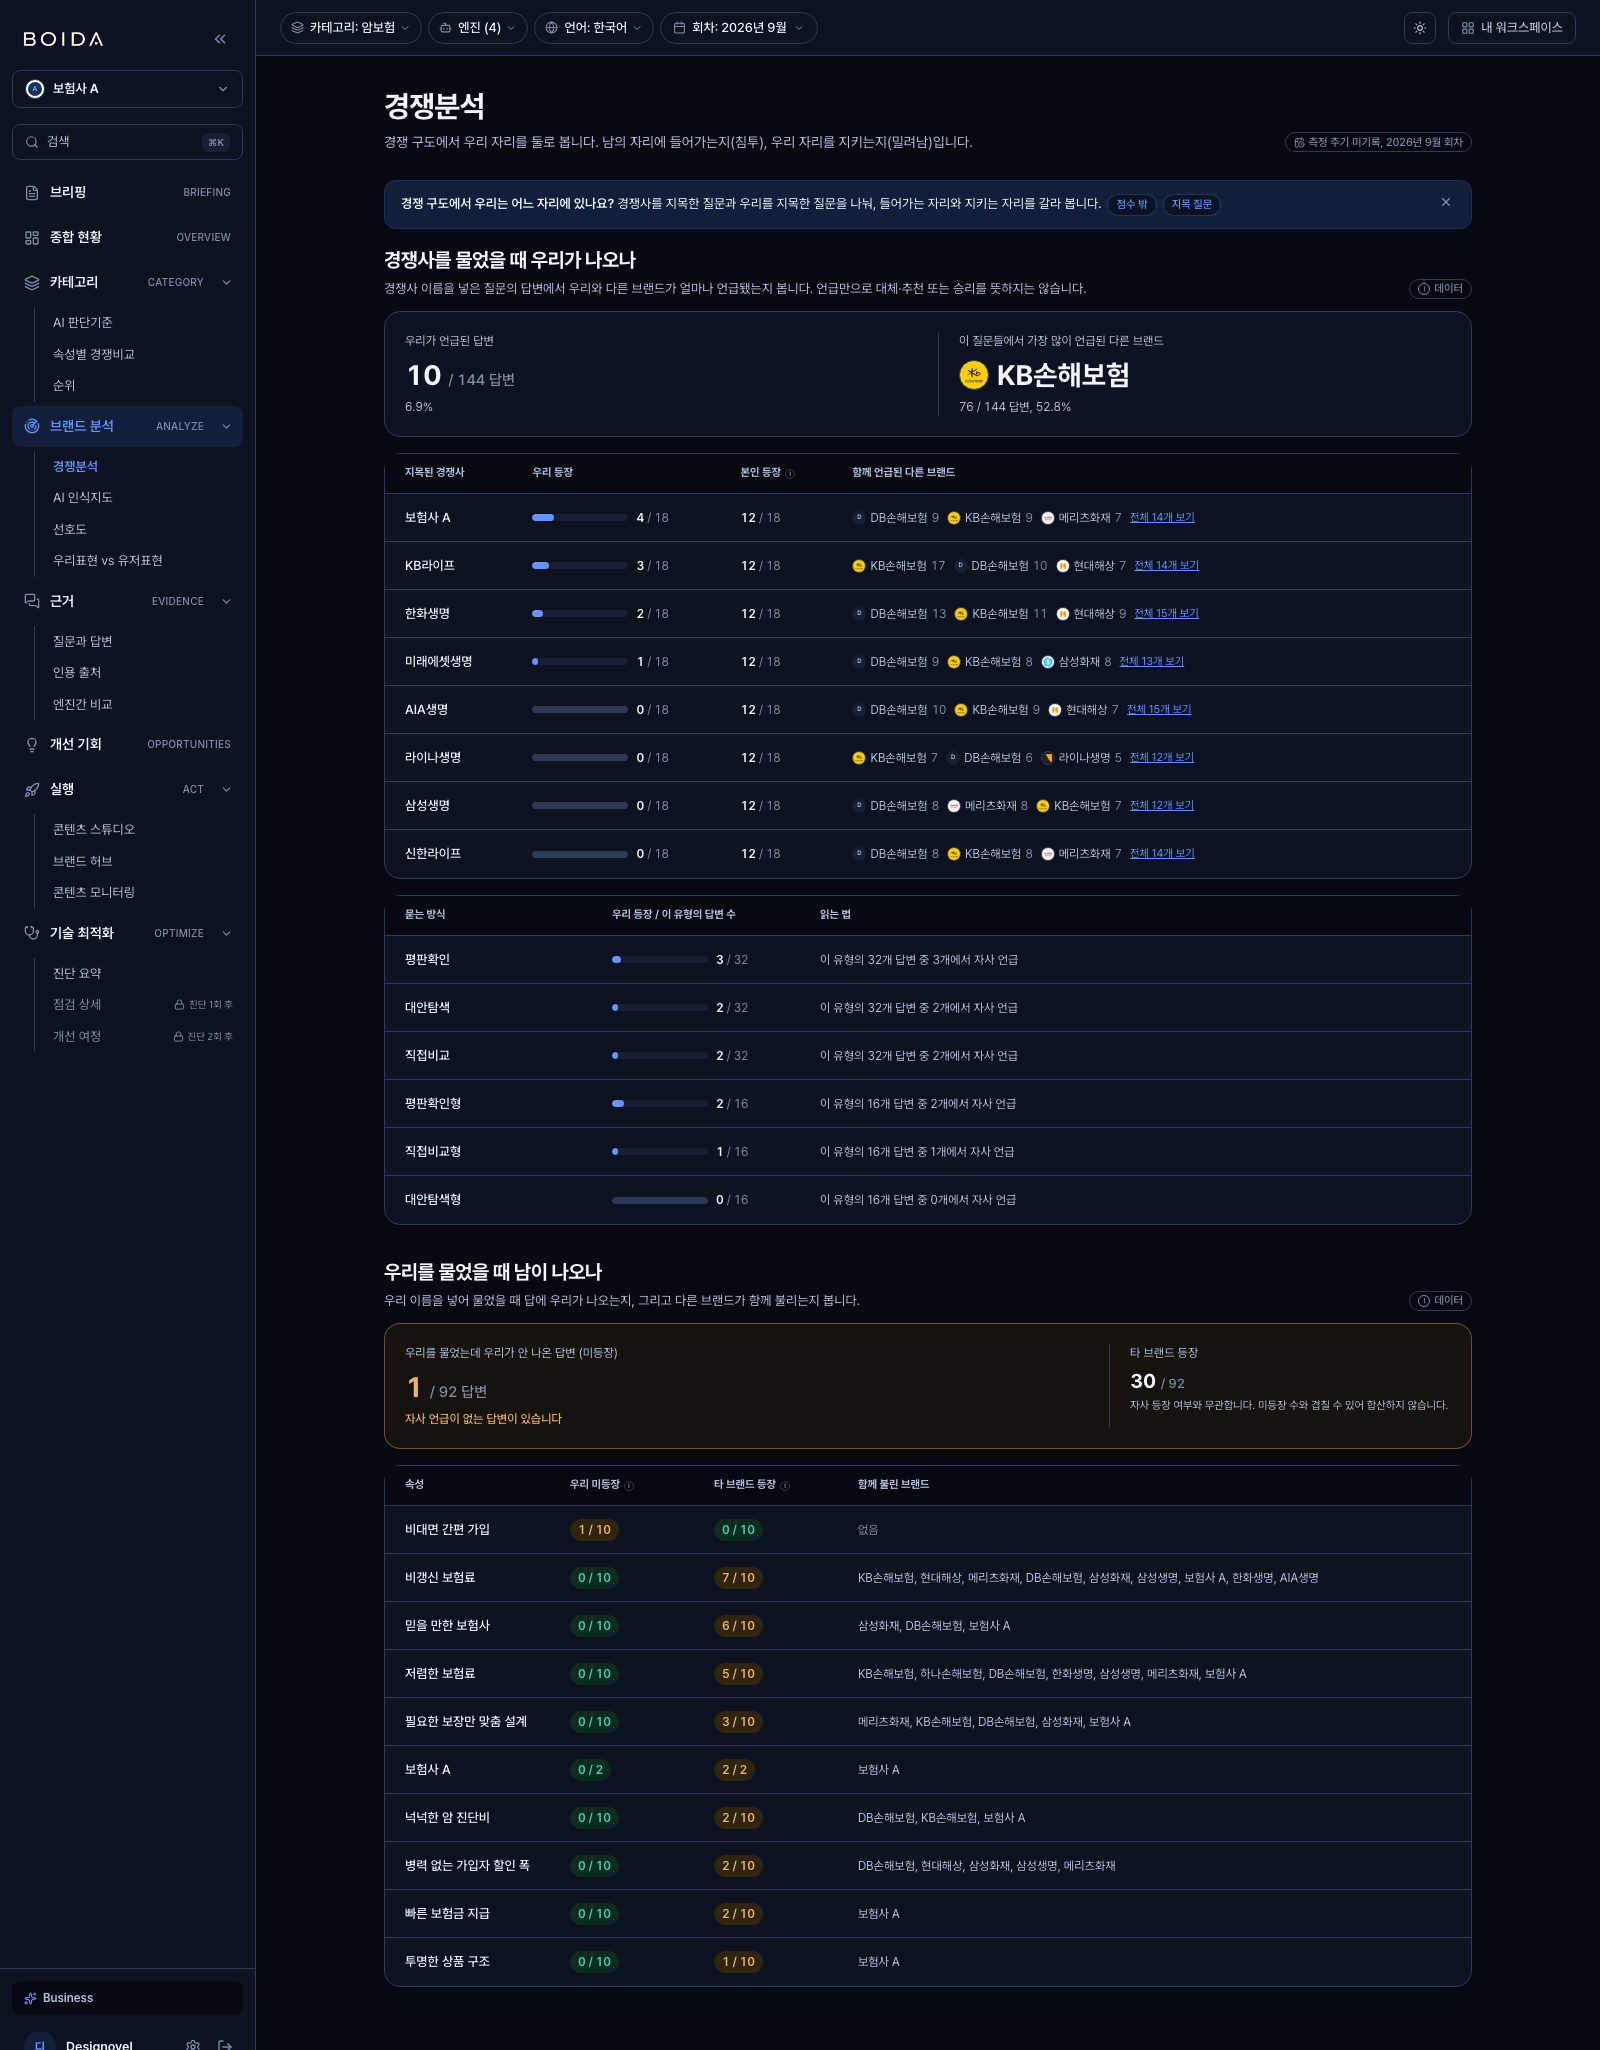Click the info icon next to 우리 미등장
Viewport: 1600px width, 2050px height.
[629, 1485]
